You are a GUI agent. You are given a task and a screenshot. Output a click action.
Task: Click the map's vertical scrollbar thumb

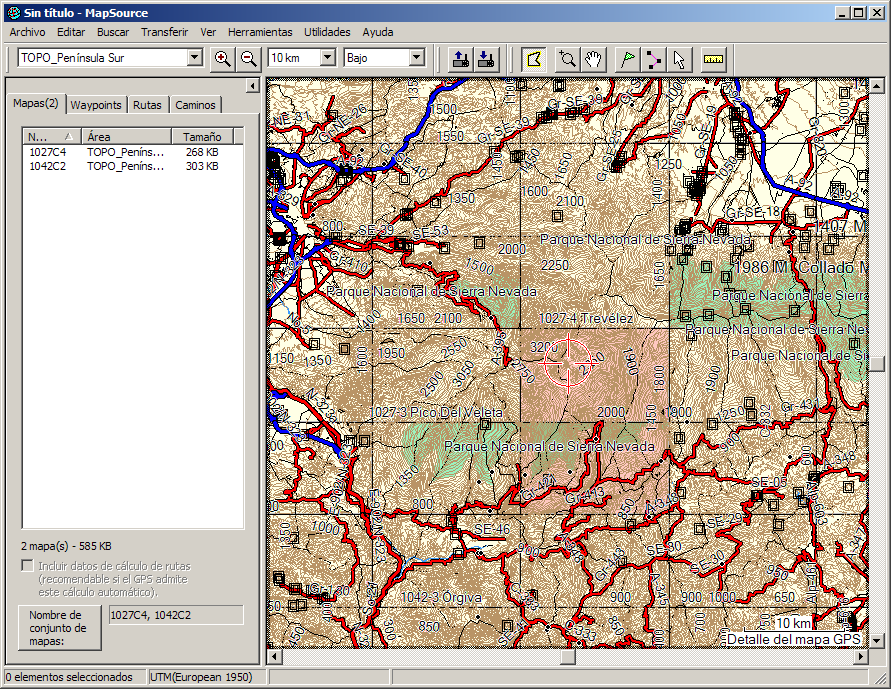coord(876,364)
